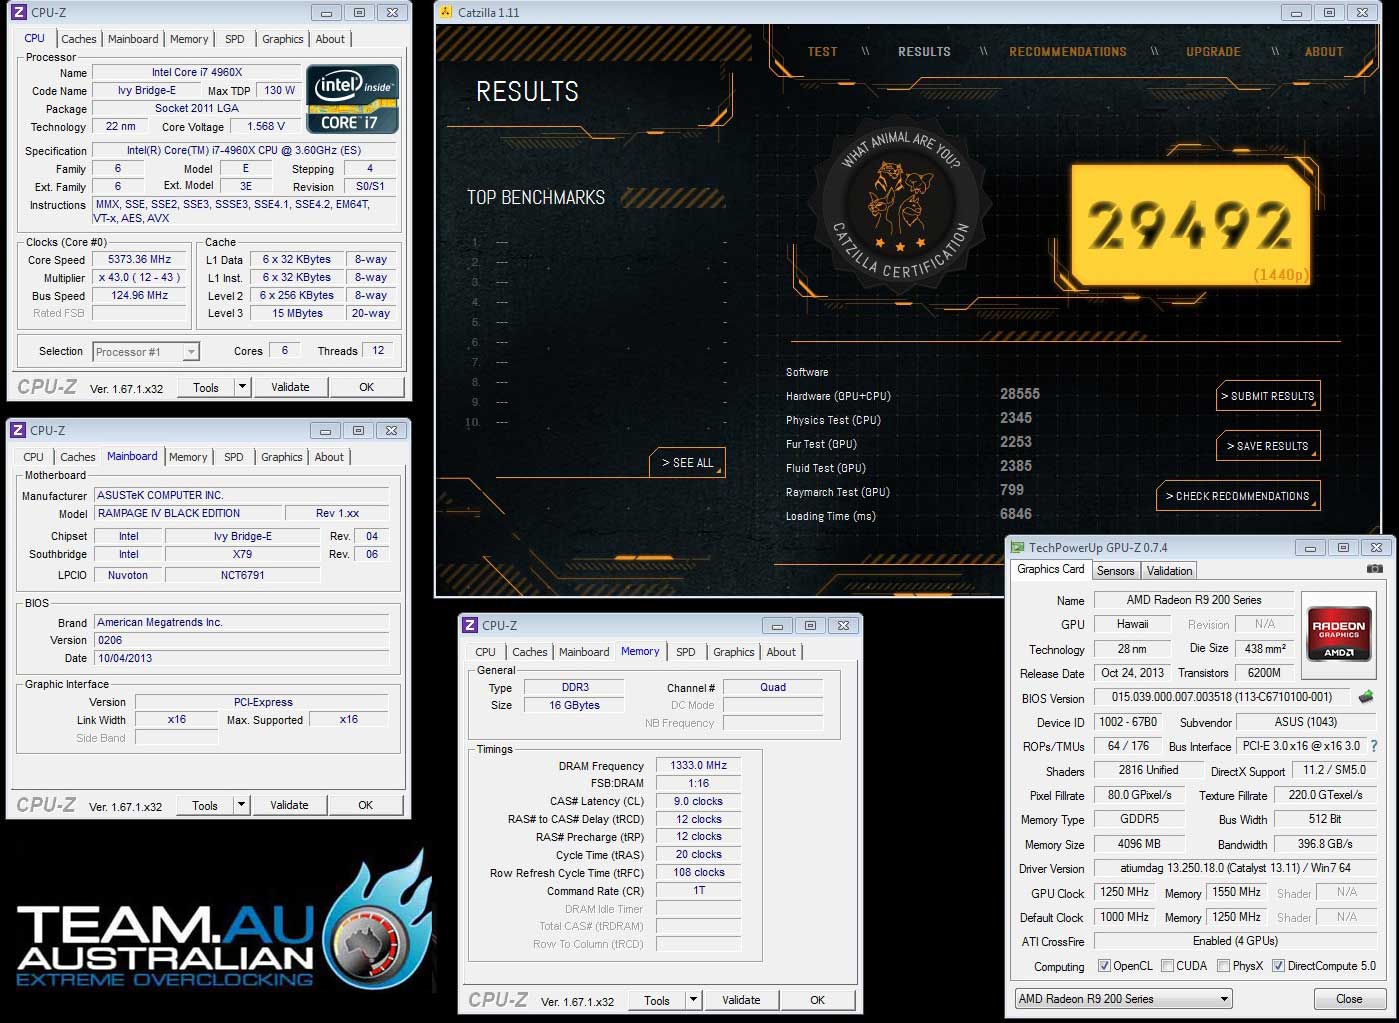Click the Core Speed 5373.36 MHz field
The height and width of the screenshot is (1023, 1399).
140,259
